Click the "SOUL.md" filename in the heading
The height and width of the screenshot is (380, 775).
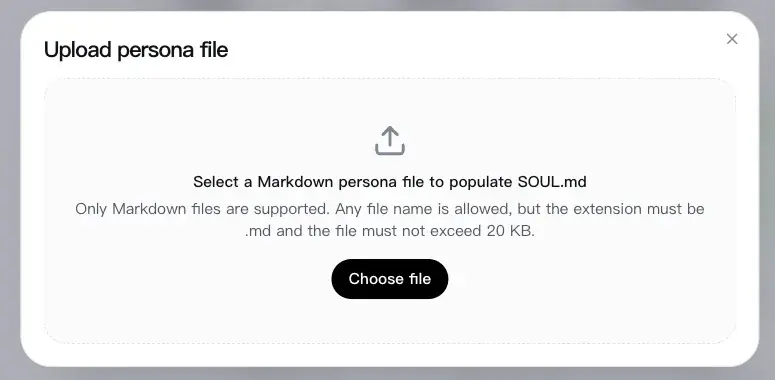tap(552, 182)
